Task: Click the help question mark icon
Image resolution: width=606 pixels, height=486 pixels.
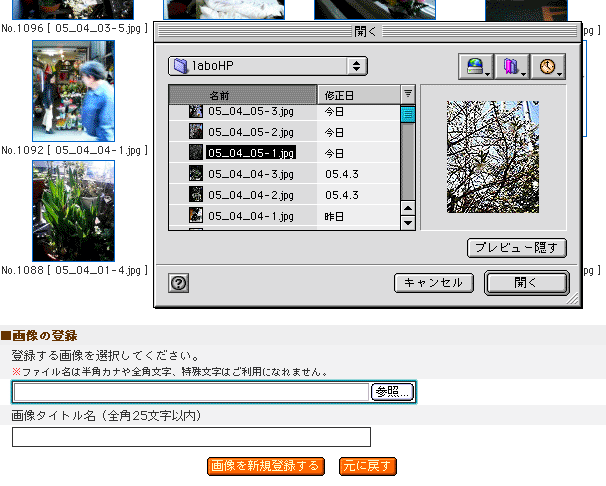Action: pyautogui.click(x=179, y=283)
